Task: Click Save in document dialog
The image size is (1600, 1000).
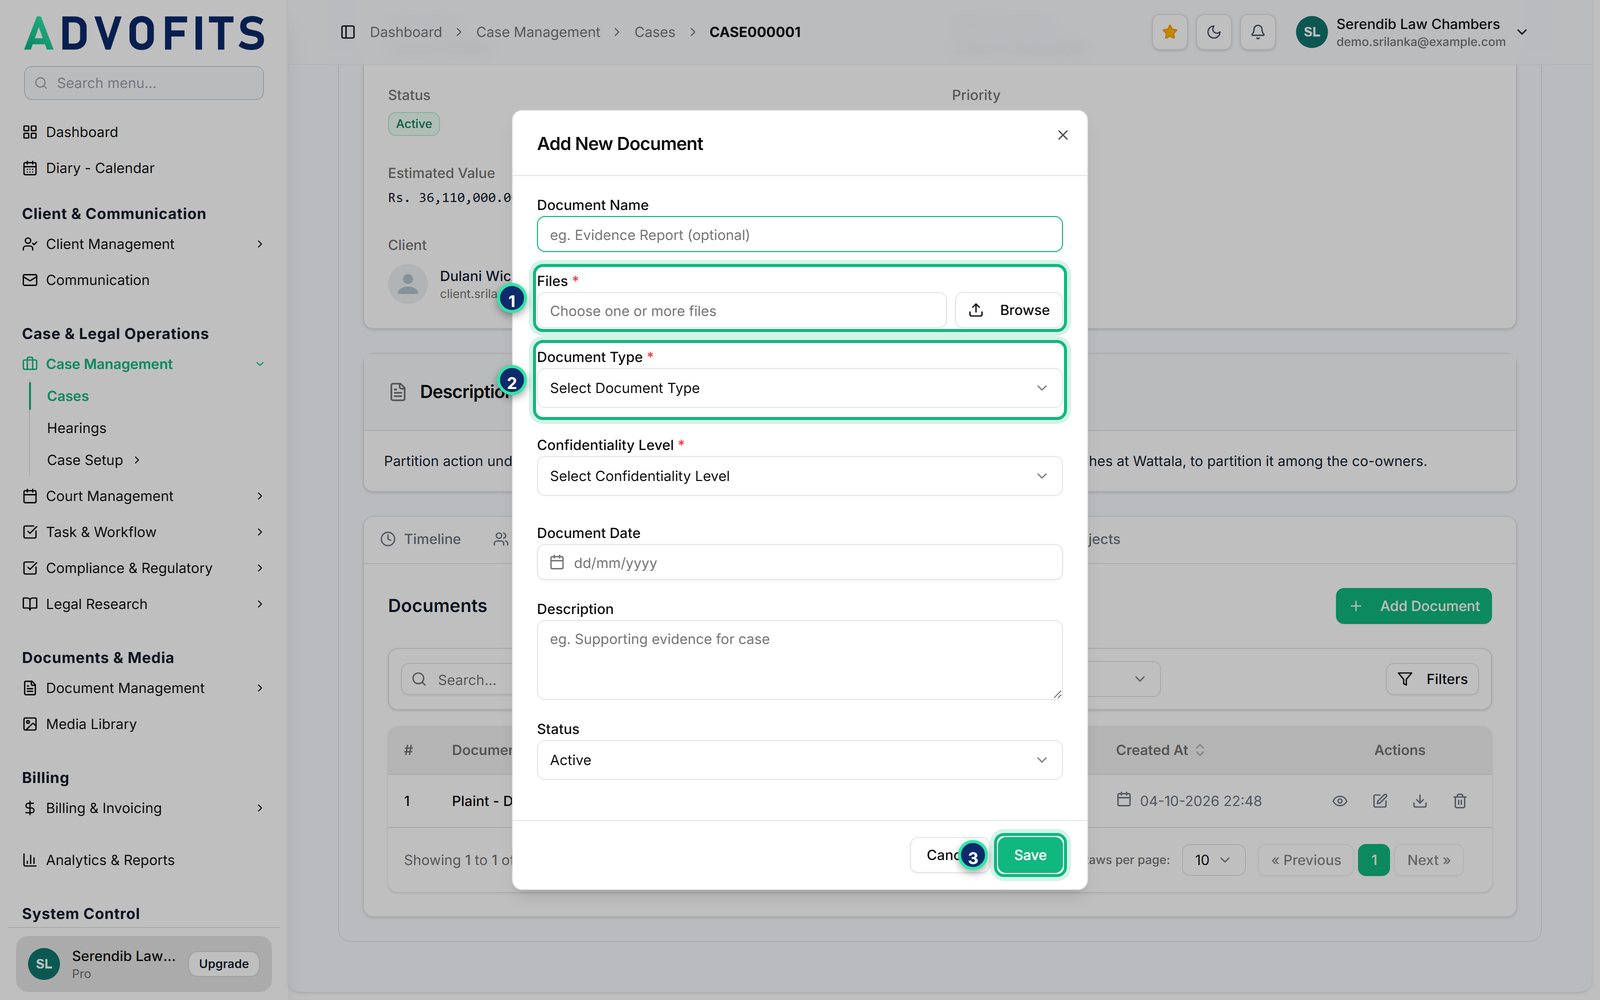Action: point(1030,855)
